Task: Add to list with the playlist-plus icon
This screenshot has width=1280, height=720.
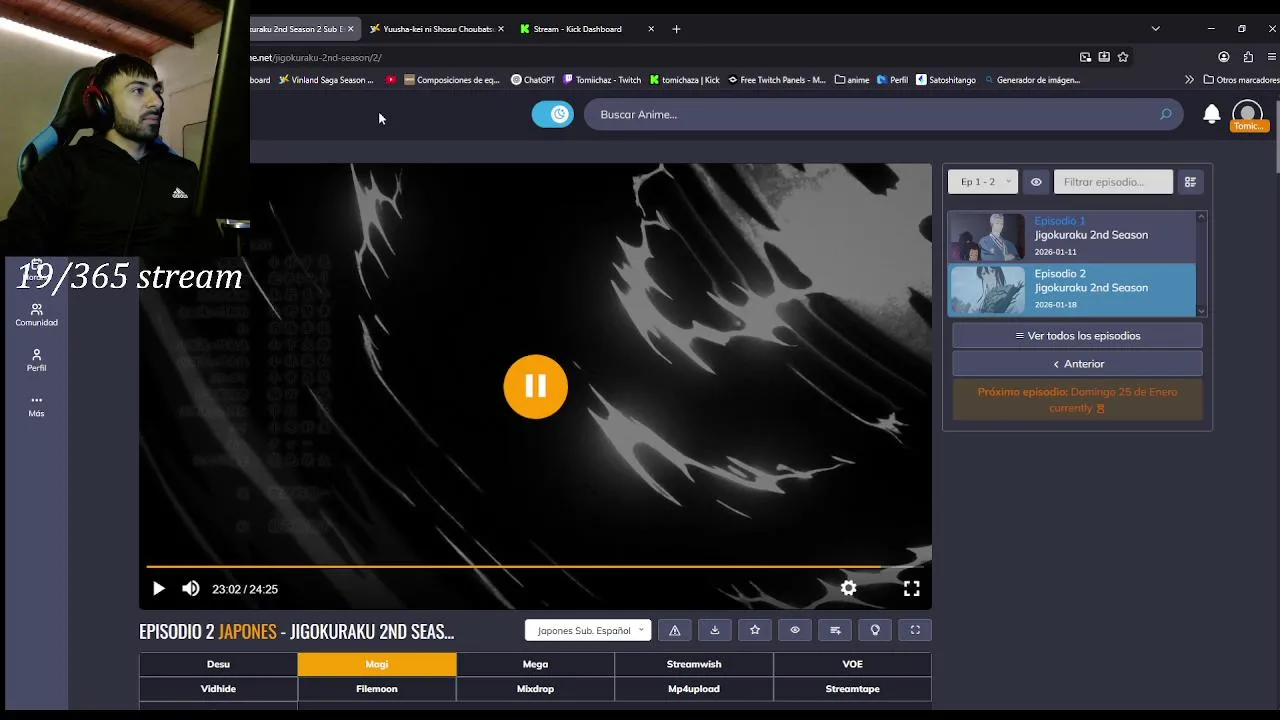Action: pos(835,630)
